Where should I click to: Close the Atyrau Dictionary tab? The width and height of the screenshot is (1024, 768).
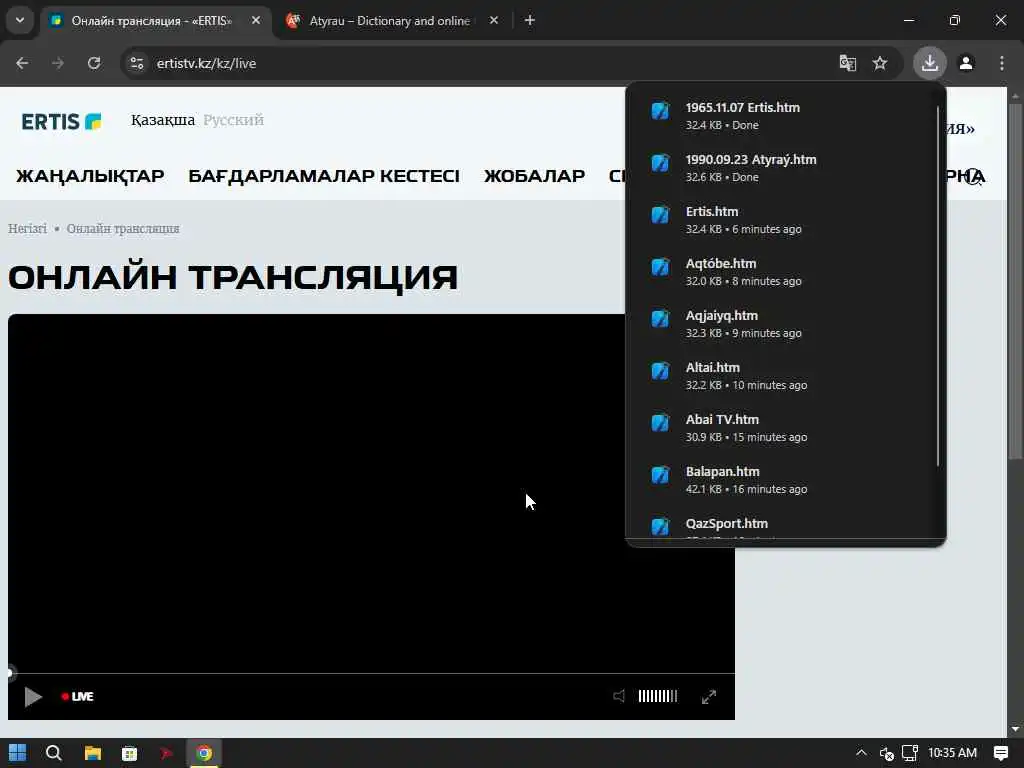pos(494,20)
